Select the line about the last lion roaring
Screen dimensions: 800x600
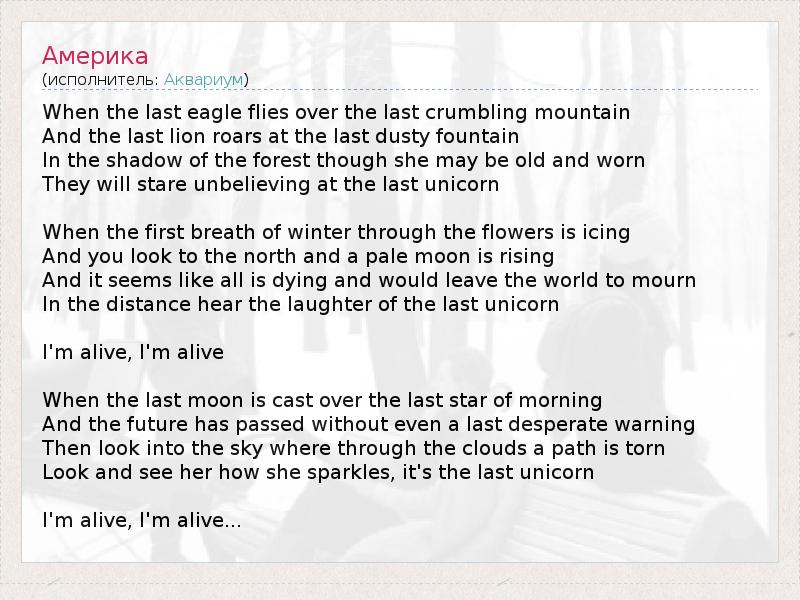click(281, 136)
